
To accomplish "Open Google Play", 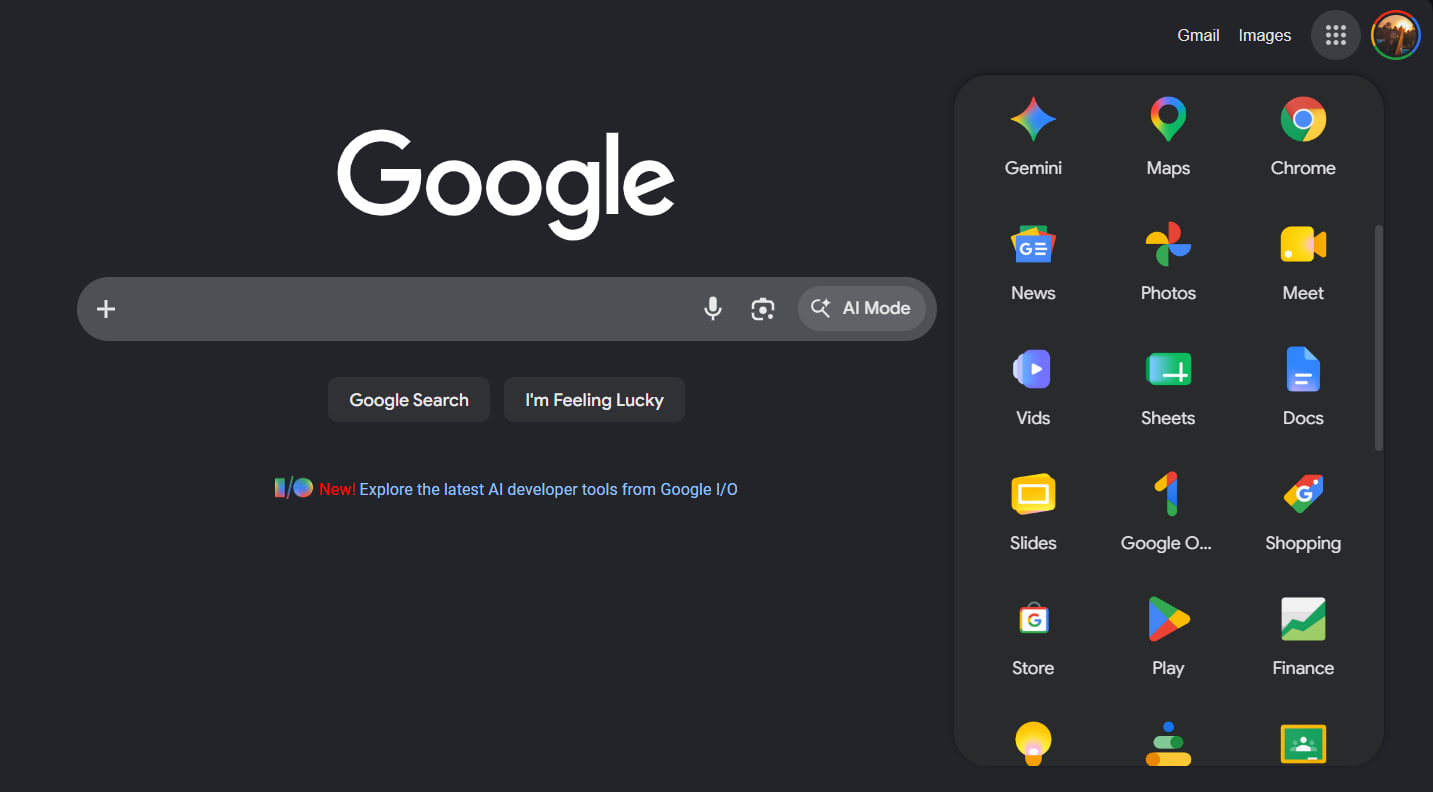I will point(1168,637).
